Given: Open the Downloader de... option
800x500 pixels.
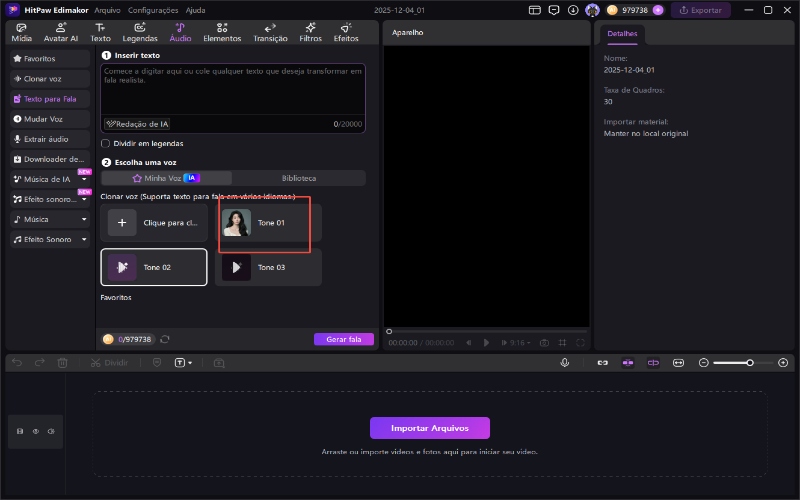Looking at the screenshot, I should point(50,159).
